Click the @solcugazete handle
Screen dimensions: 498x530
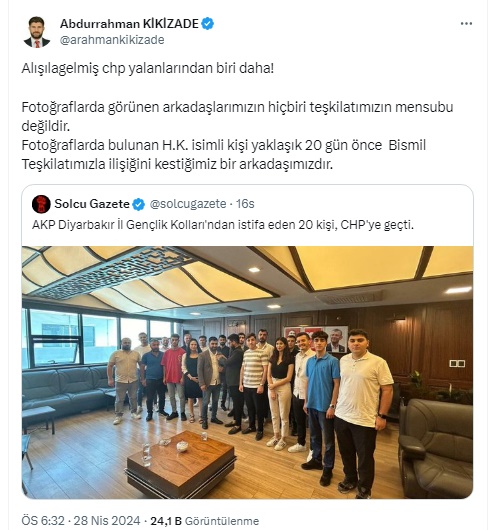coord(188,204)
